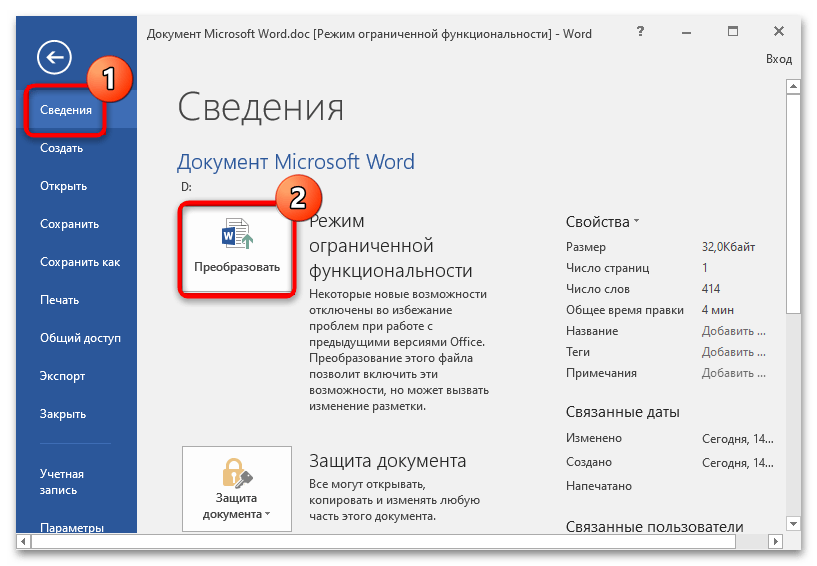Add a Название value via Добавить
Image resolution: width=817 pixels, height=566 pixels.
733,331
